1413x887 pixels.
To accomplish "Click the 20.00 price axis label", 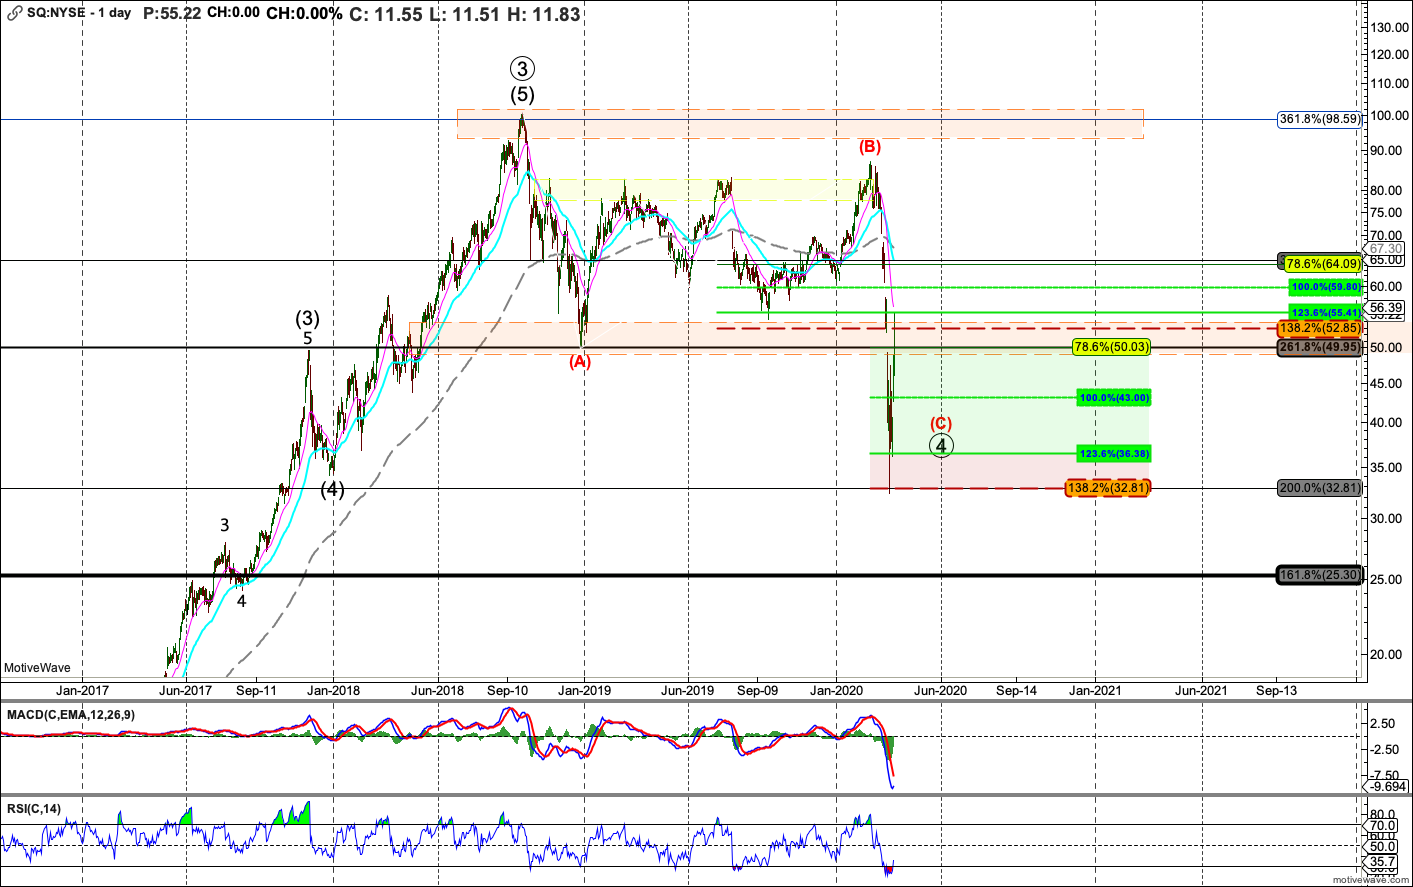I will tap(1387, 654).
